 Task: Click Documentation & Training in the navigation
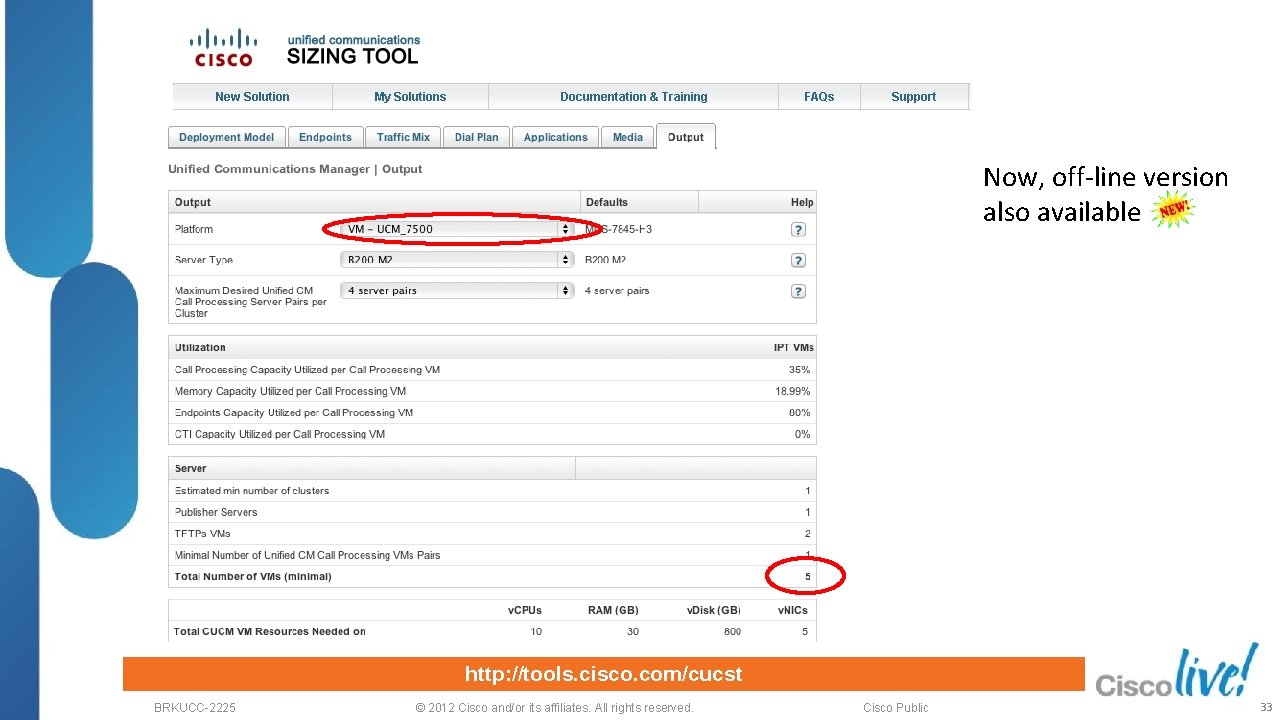click(x=633, y=96)
